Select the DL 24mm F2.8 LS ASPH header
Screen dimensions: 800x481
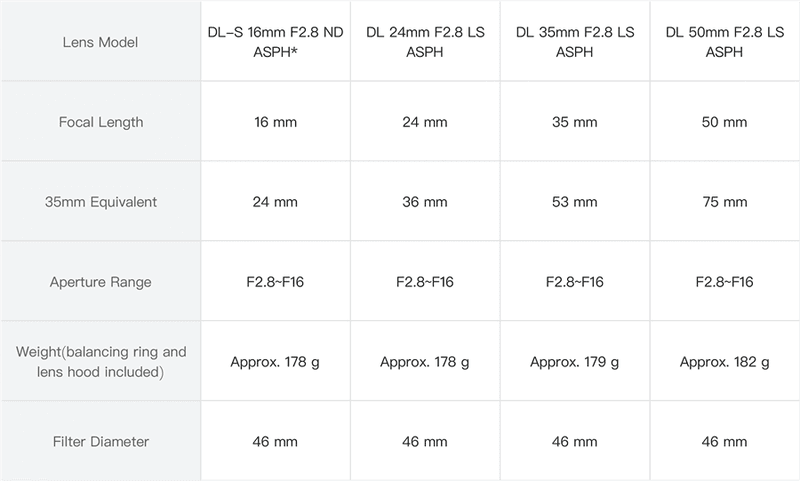pos(425,42)
